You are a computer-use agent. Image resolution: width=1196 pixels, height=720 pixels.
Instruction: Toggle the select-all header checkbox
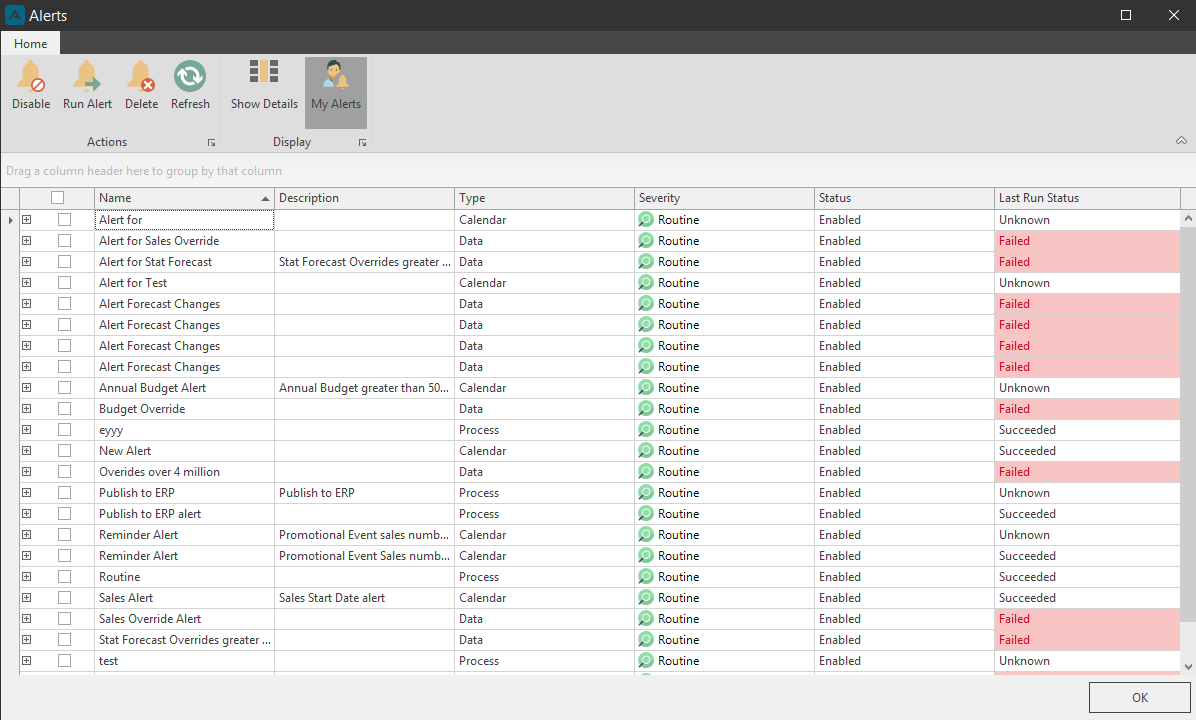[57, 198]
